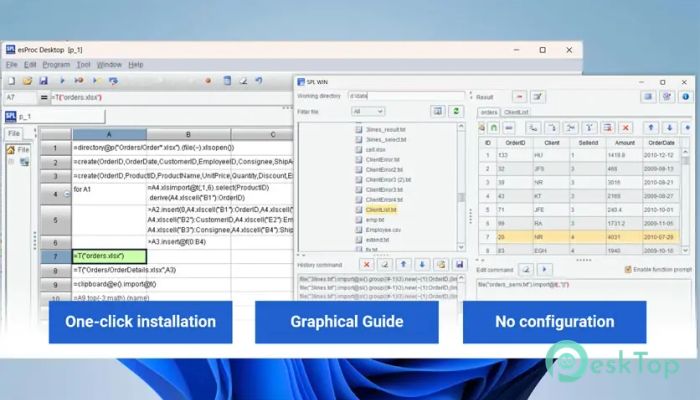The image size is (700, 400).
Task: Click the browse icon next to Filter file
Action: 438,111
